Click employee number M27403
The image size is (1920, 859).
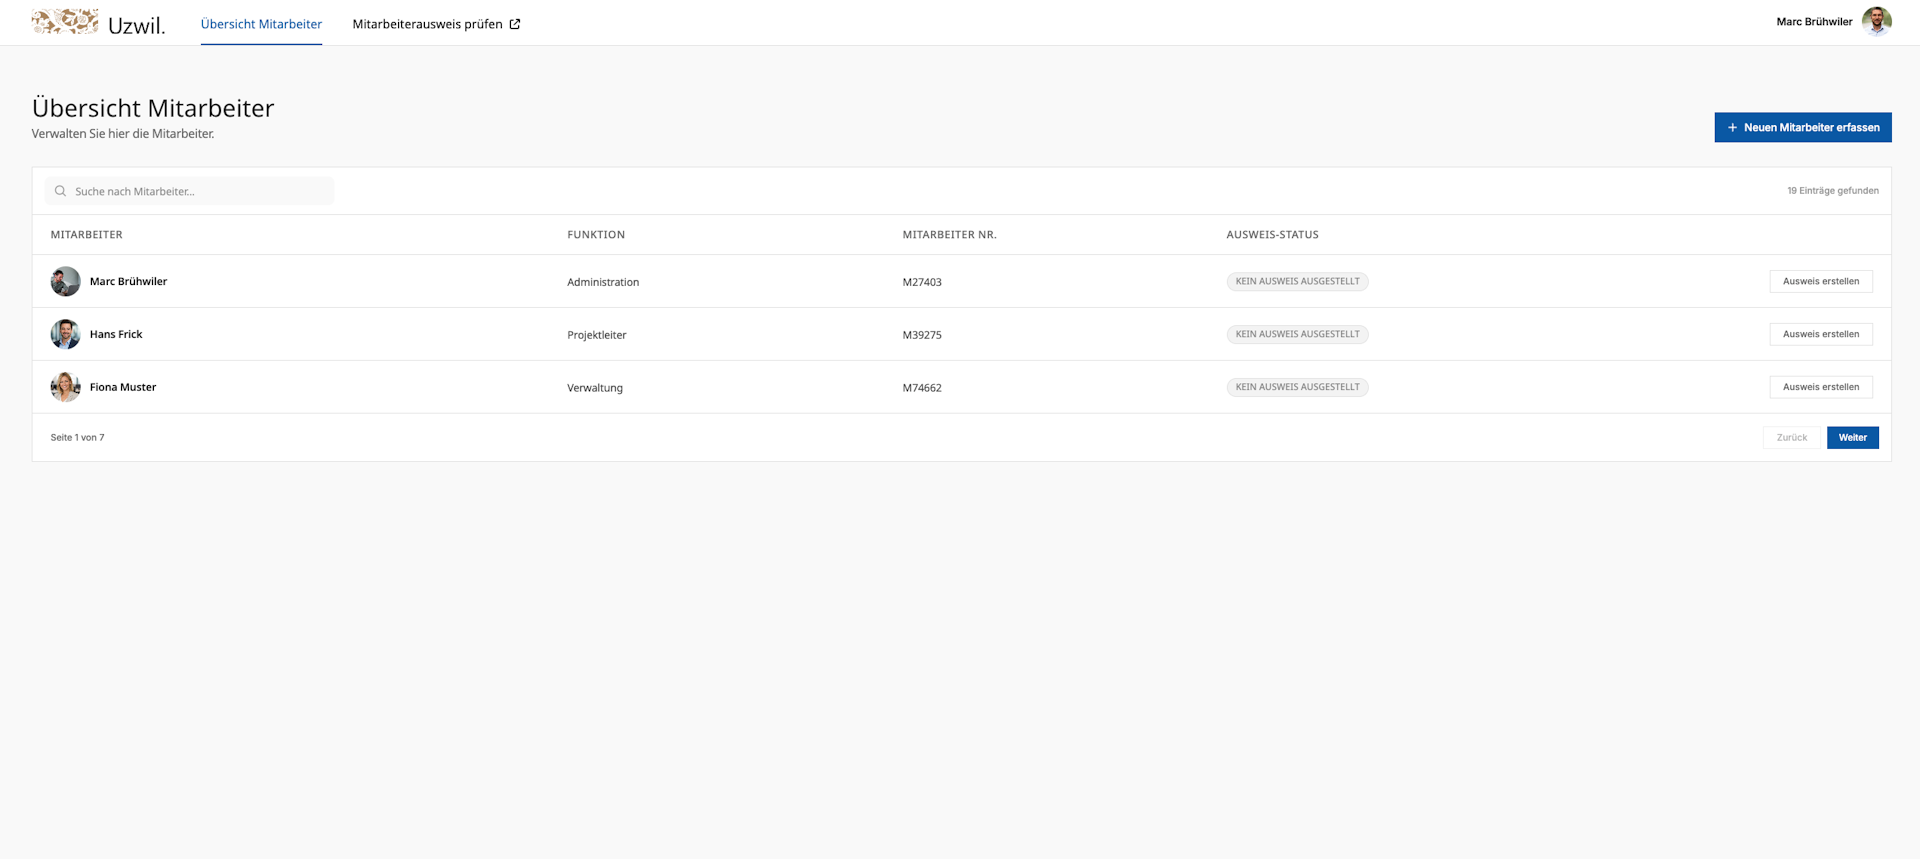922,282
